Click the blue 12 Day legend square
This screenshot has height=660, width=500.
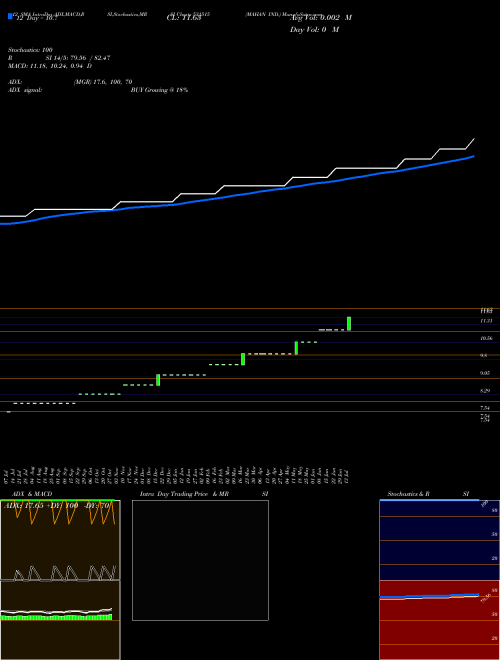(x=11, y=16)
